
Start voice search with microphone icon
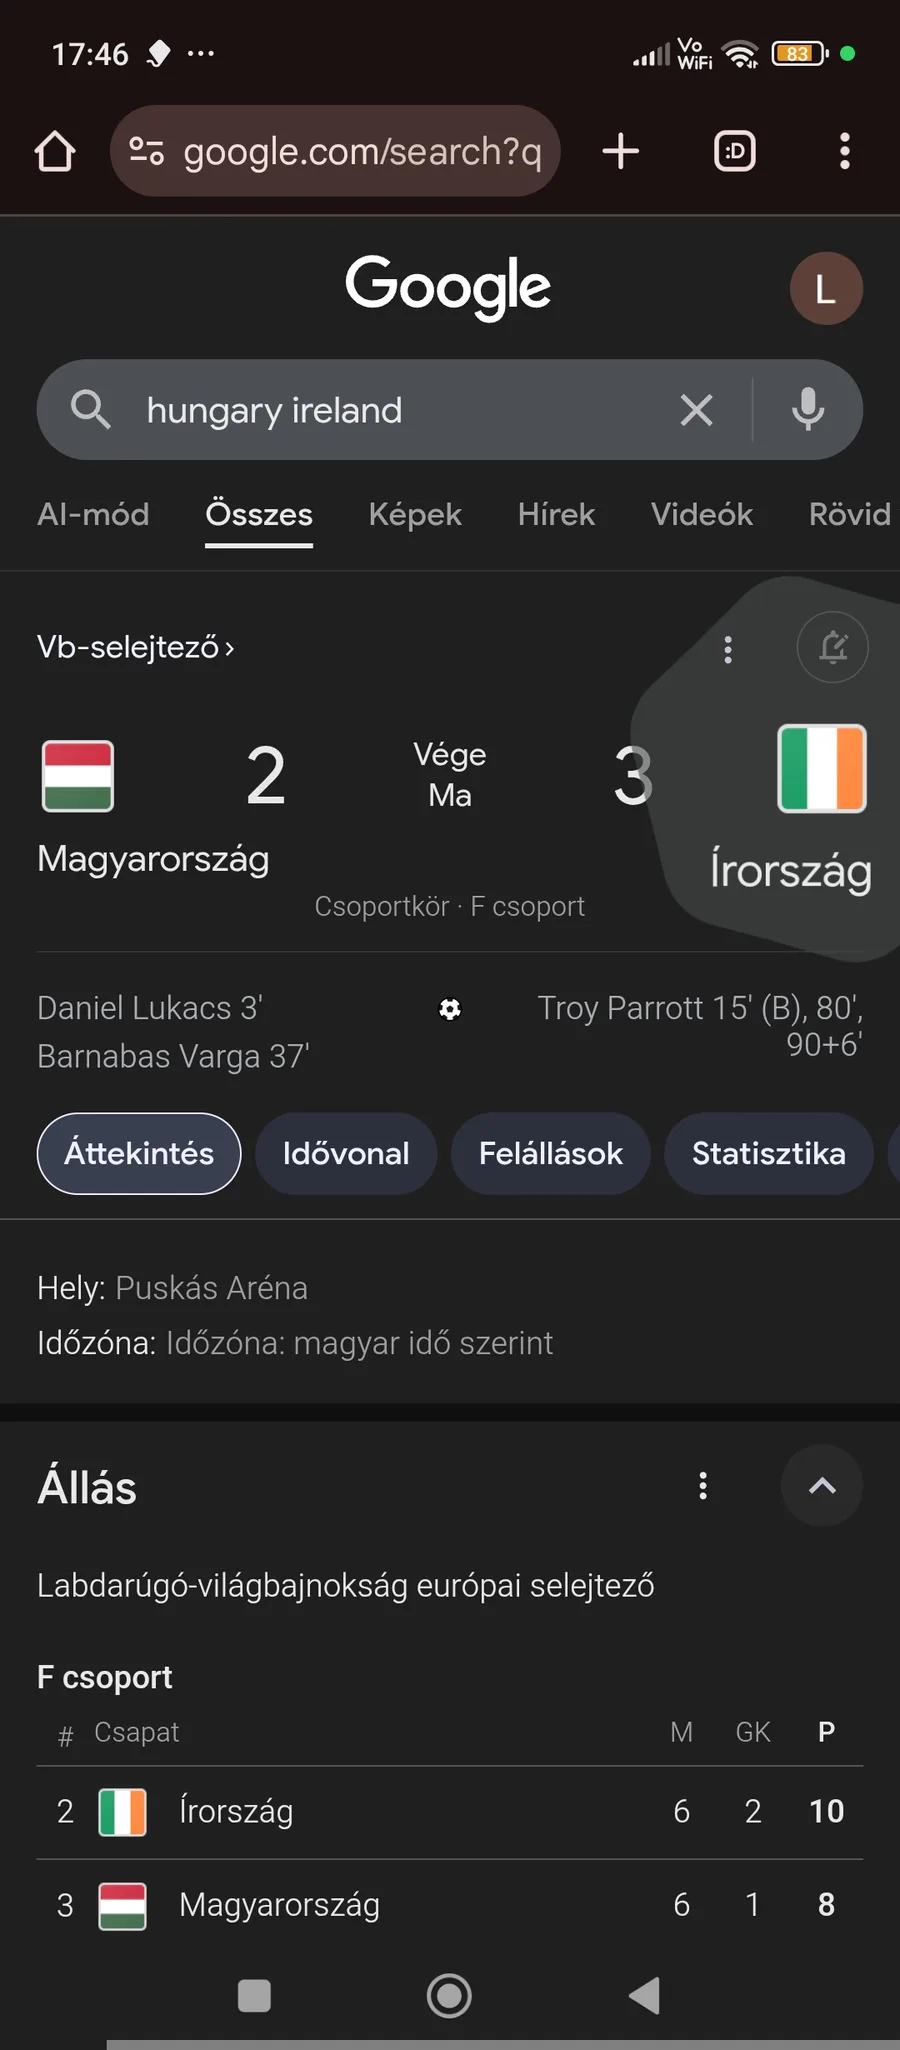[x=808, y=410]
